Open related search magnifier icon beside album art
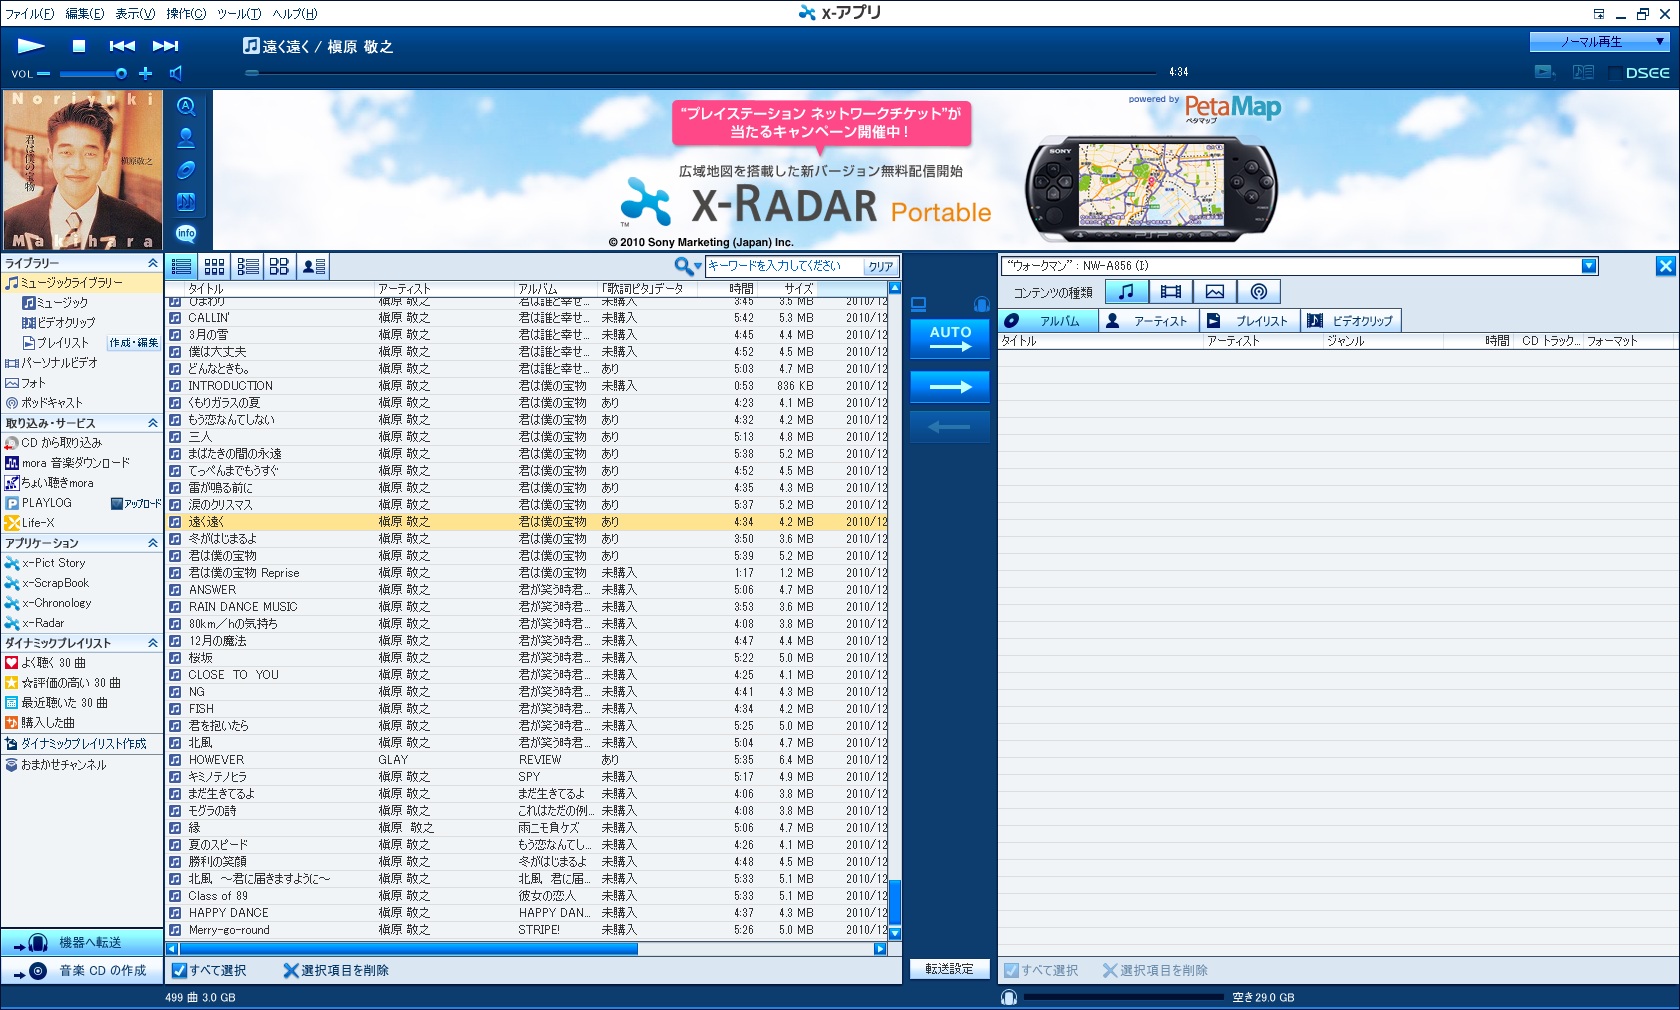The height and width of the screenshot is (1010, 1680). click(x=186, y=106)
